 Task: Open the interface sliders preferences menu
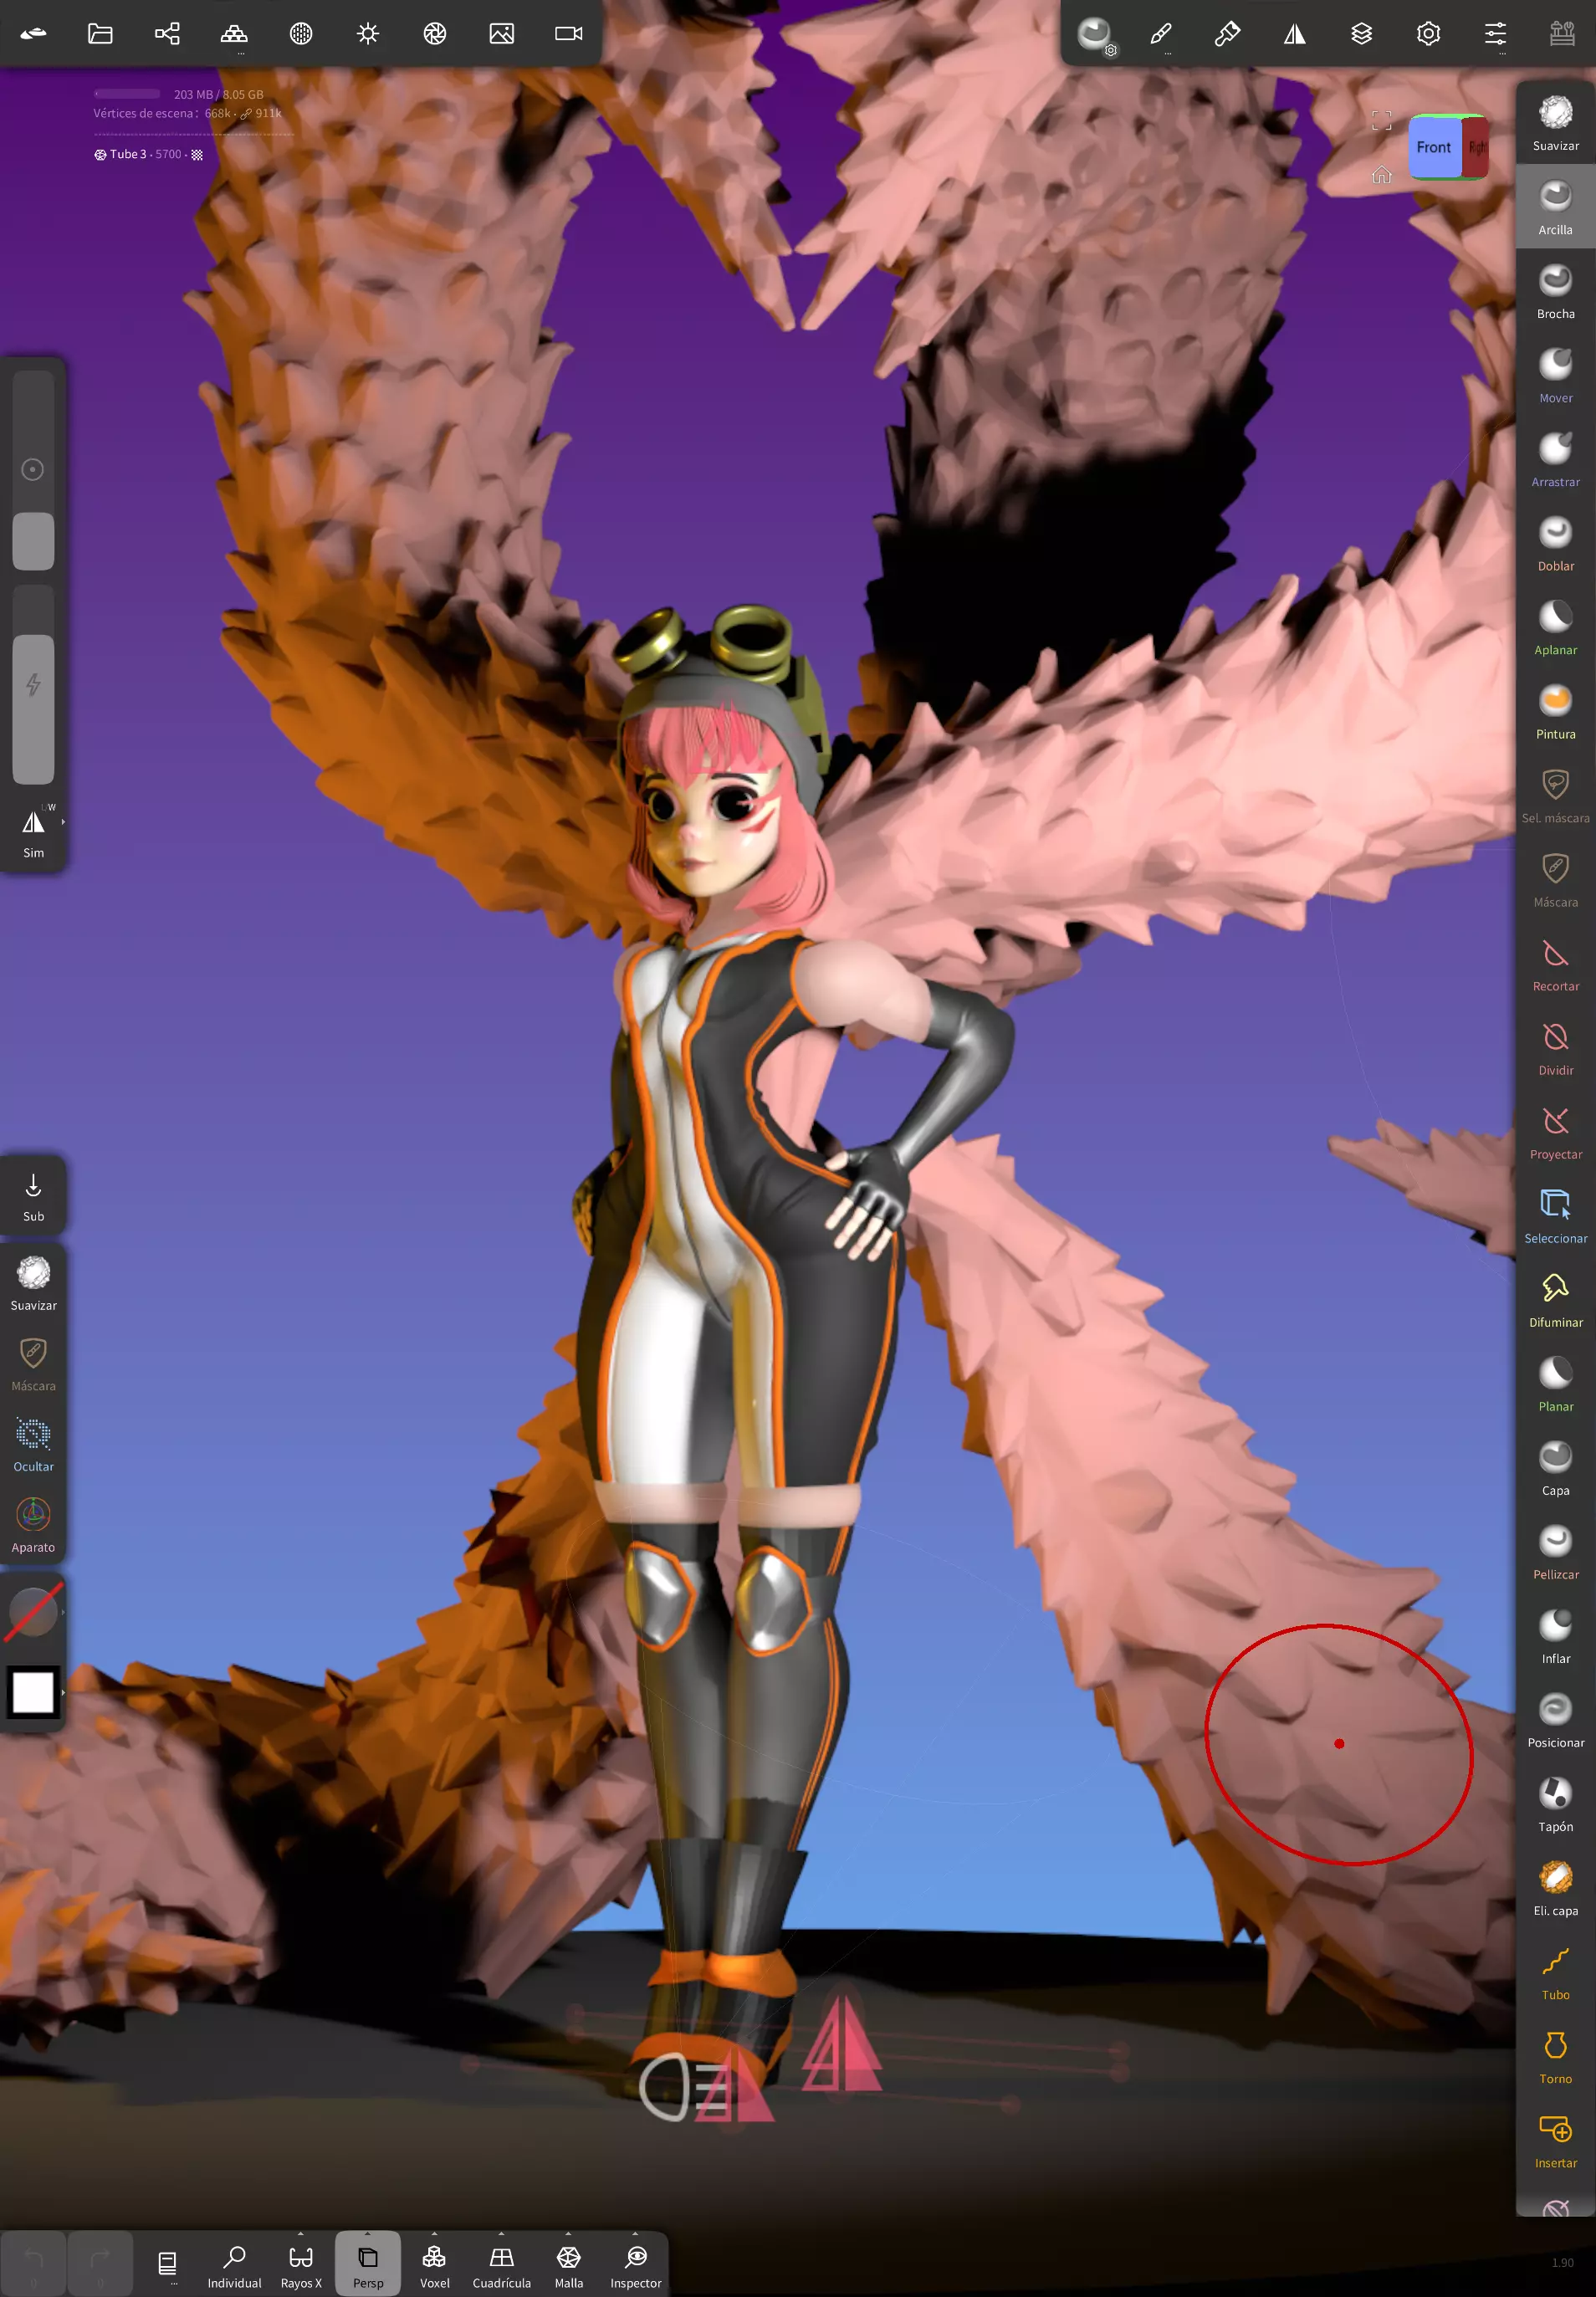tap(1495, 34)
